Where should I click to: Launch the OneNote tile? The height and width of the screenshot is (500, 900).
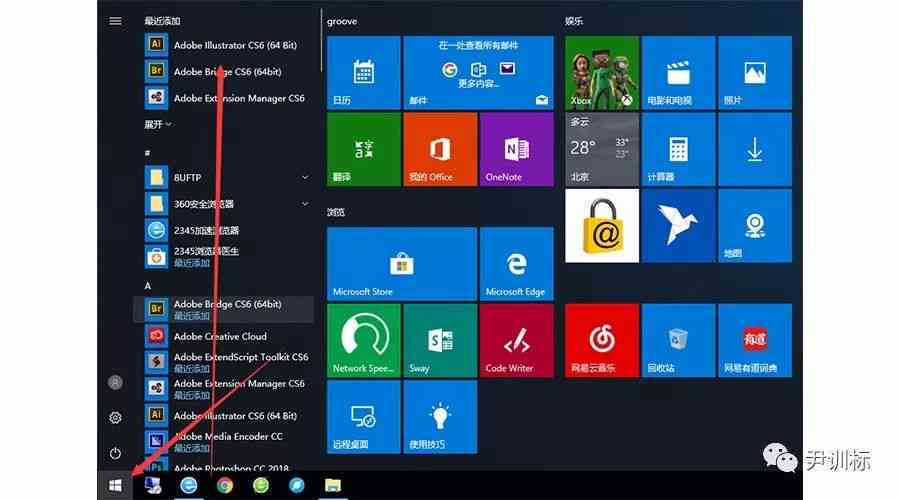[x=517, y=149]
